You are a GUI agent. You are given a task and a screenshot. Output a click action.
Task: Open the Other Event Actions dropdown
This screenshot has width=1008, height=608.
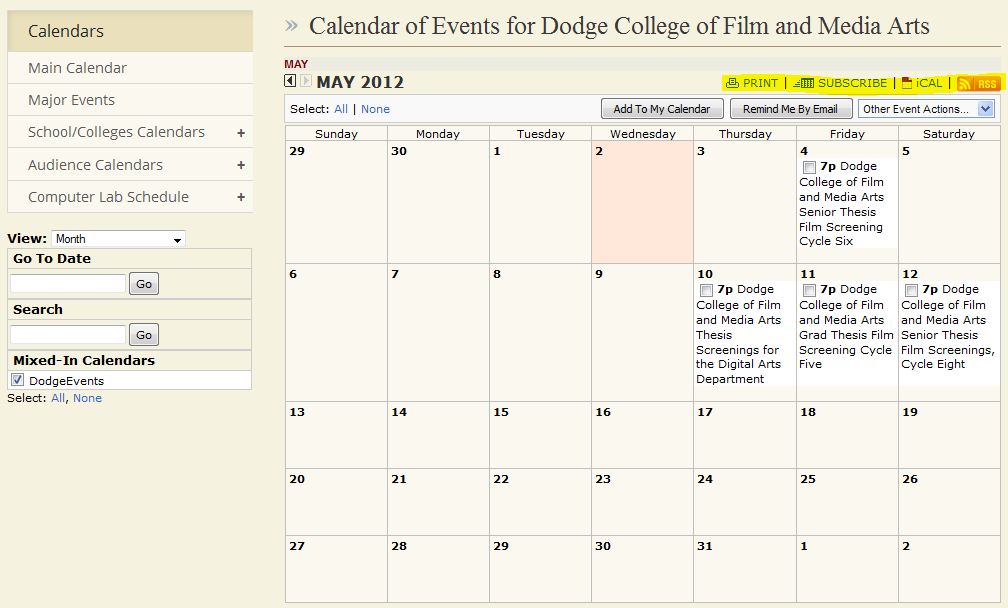[x=926, y=109]
